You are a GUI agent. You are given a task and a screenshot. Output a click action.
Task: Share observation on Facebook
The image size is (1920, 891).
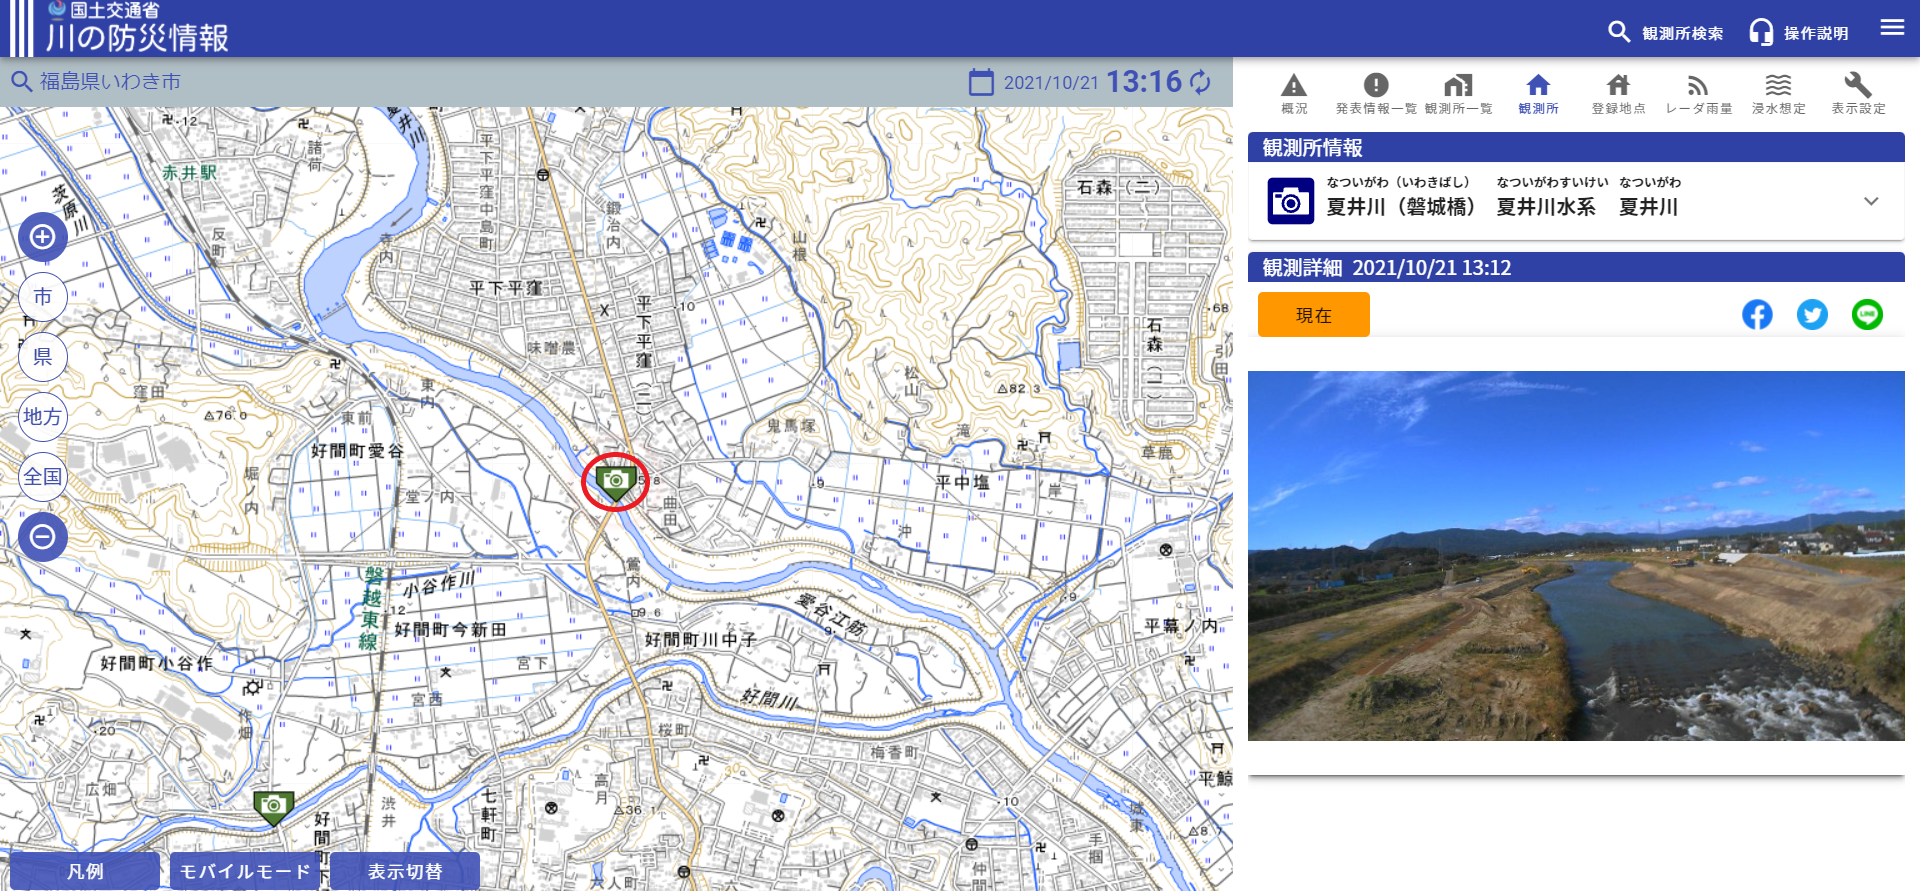coord(1757,315)
